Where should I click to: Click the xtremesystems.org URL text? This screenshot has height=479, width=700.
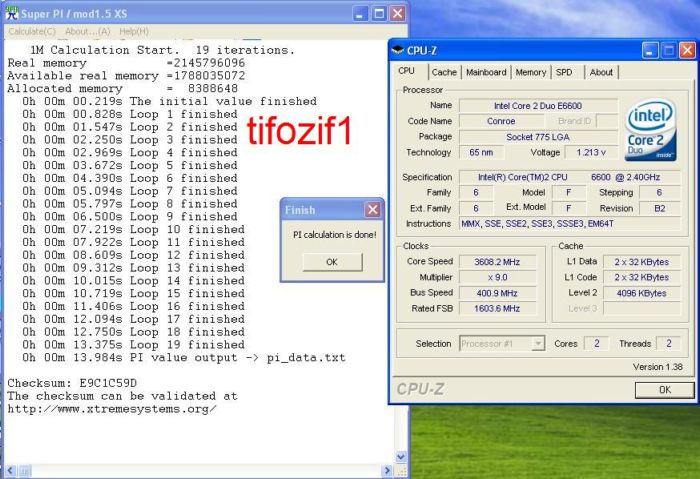[x=112, y=409]
